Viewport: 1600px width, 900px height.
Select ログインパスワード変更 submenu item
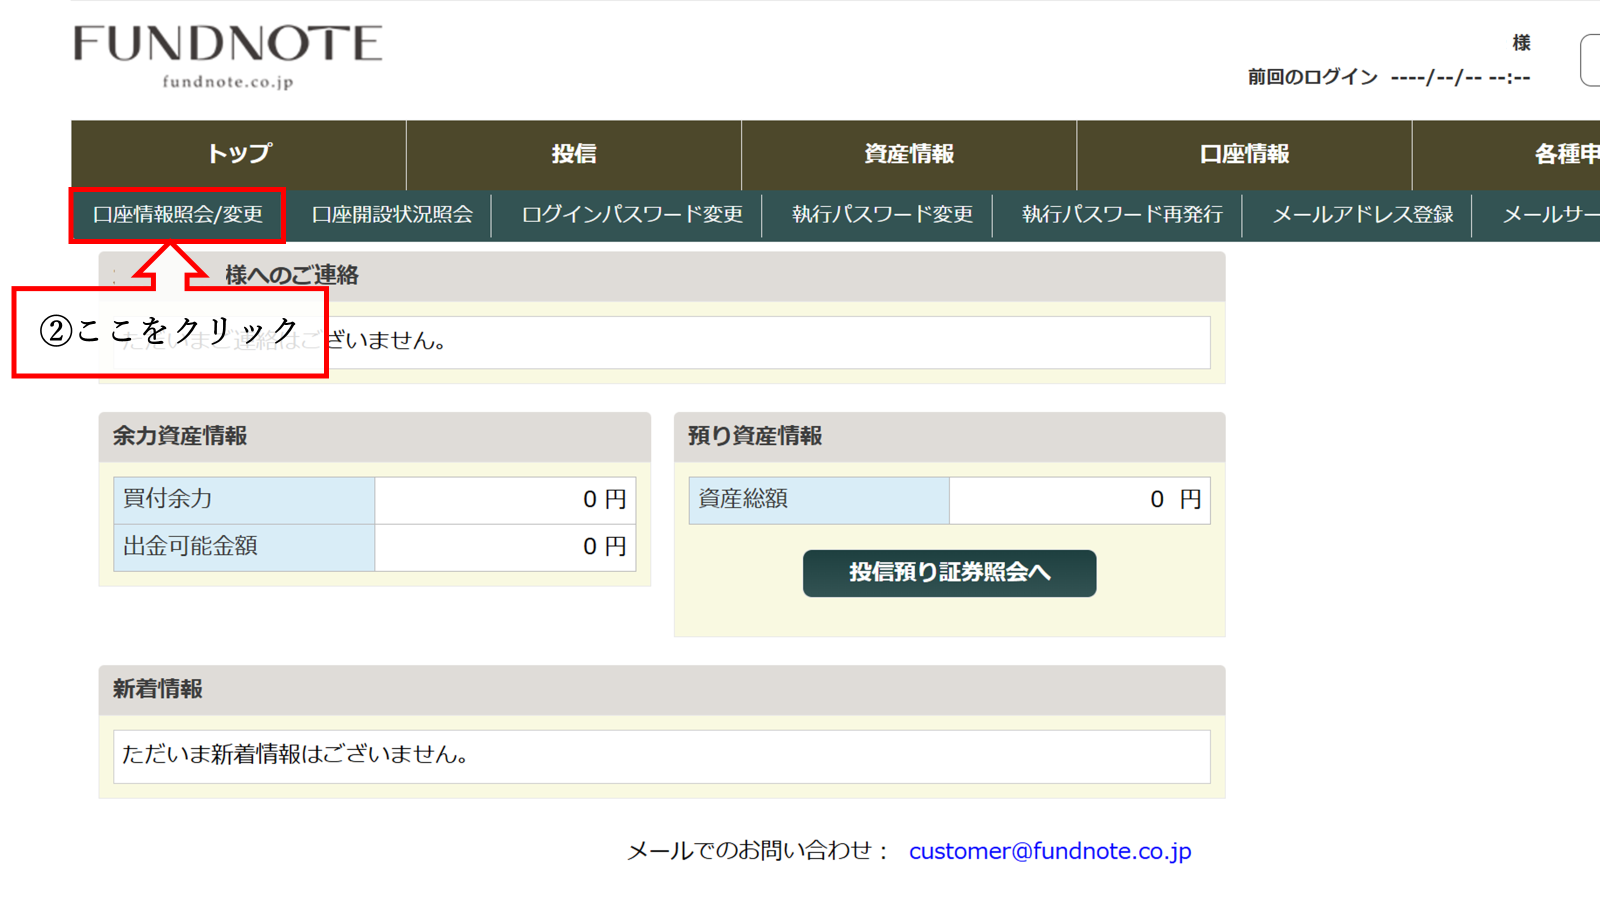click(632, 215)
